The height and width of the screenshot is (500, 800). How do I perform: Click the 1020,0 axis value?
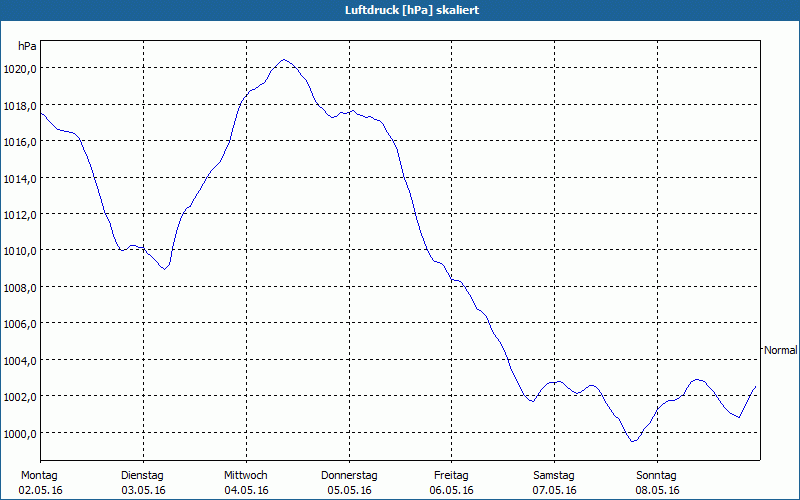(20, 69)
